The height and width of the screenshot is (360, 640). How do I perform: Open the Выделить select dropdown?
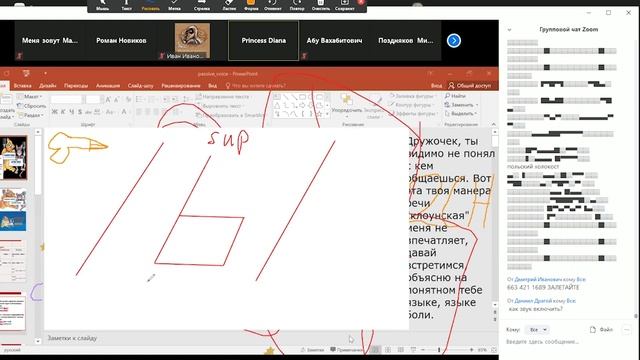460,114
